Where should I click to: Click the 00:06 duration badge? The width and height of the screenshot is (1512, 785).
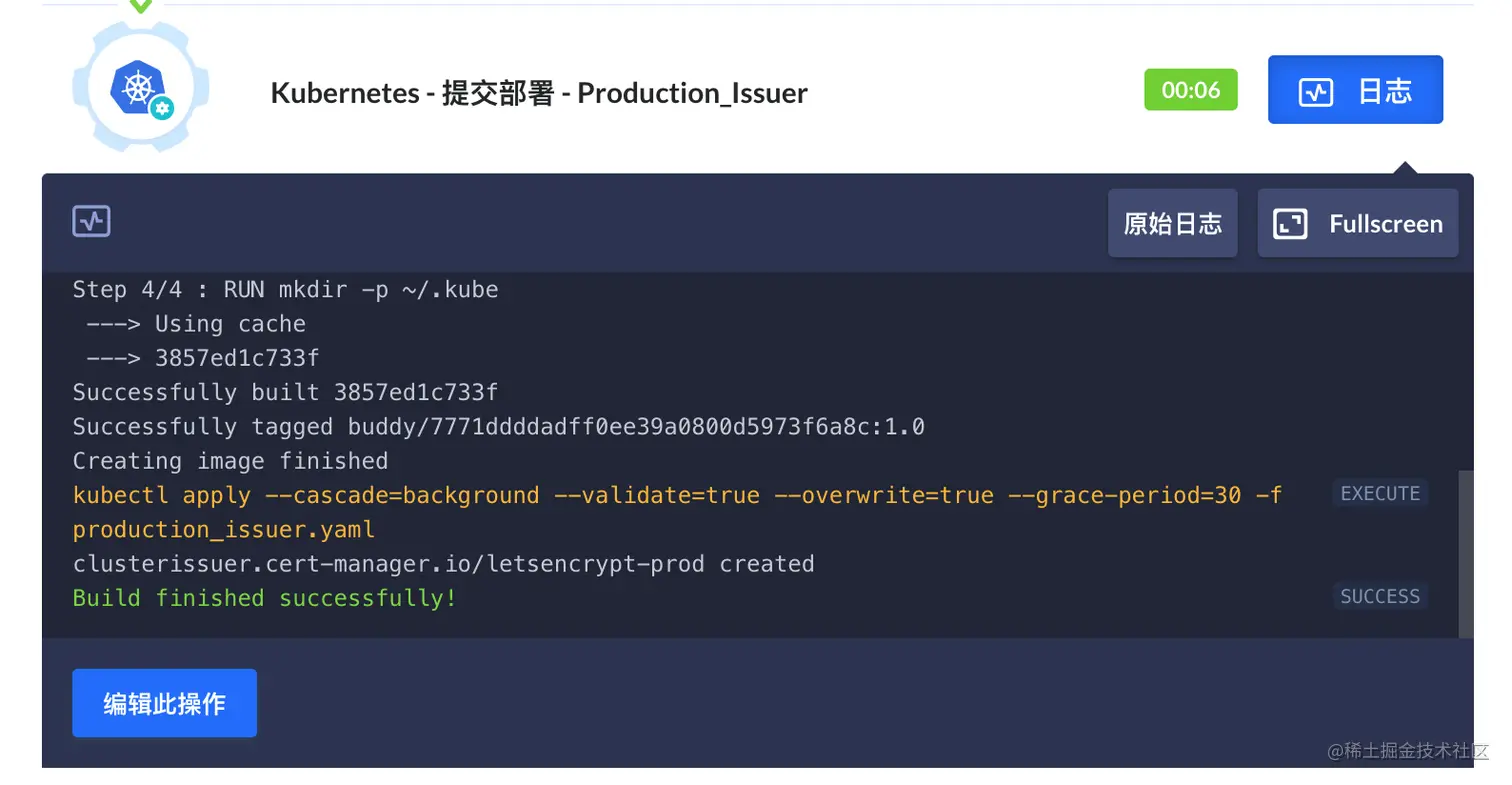[1190, 90]
